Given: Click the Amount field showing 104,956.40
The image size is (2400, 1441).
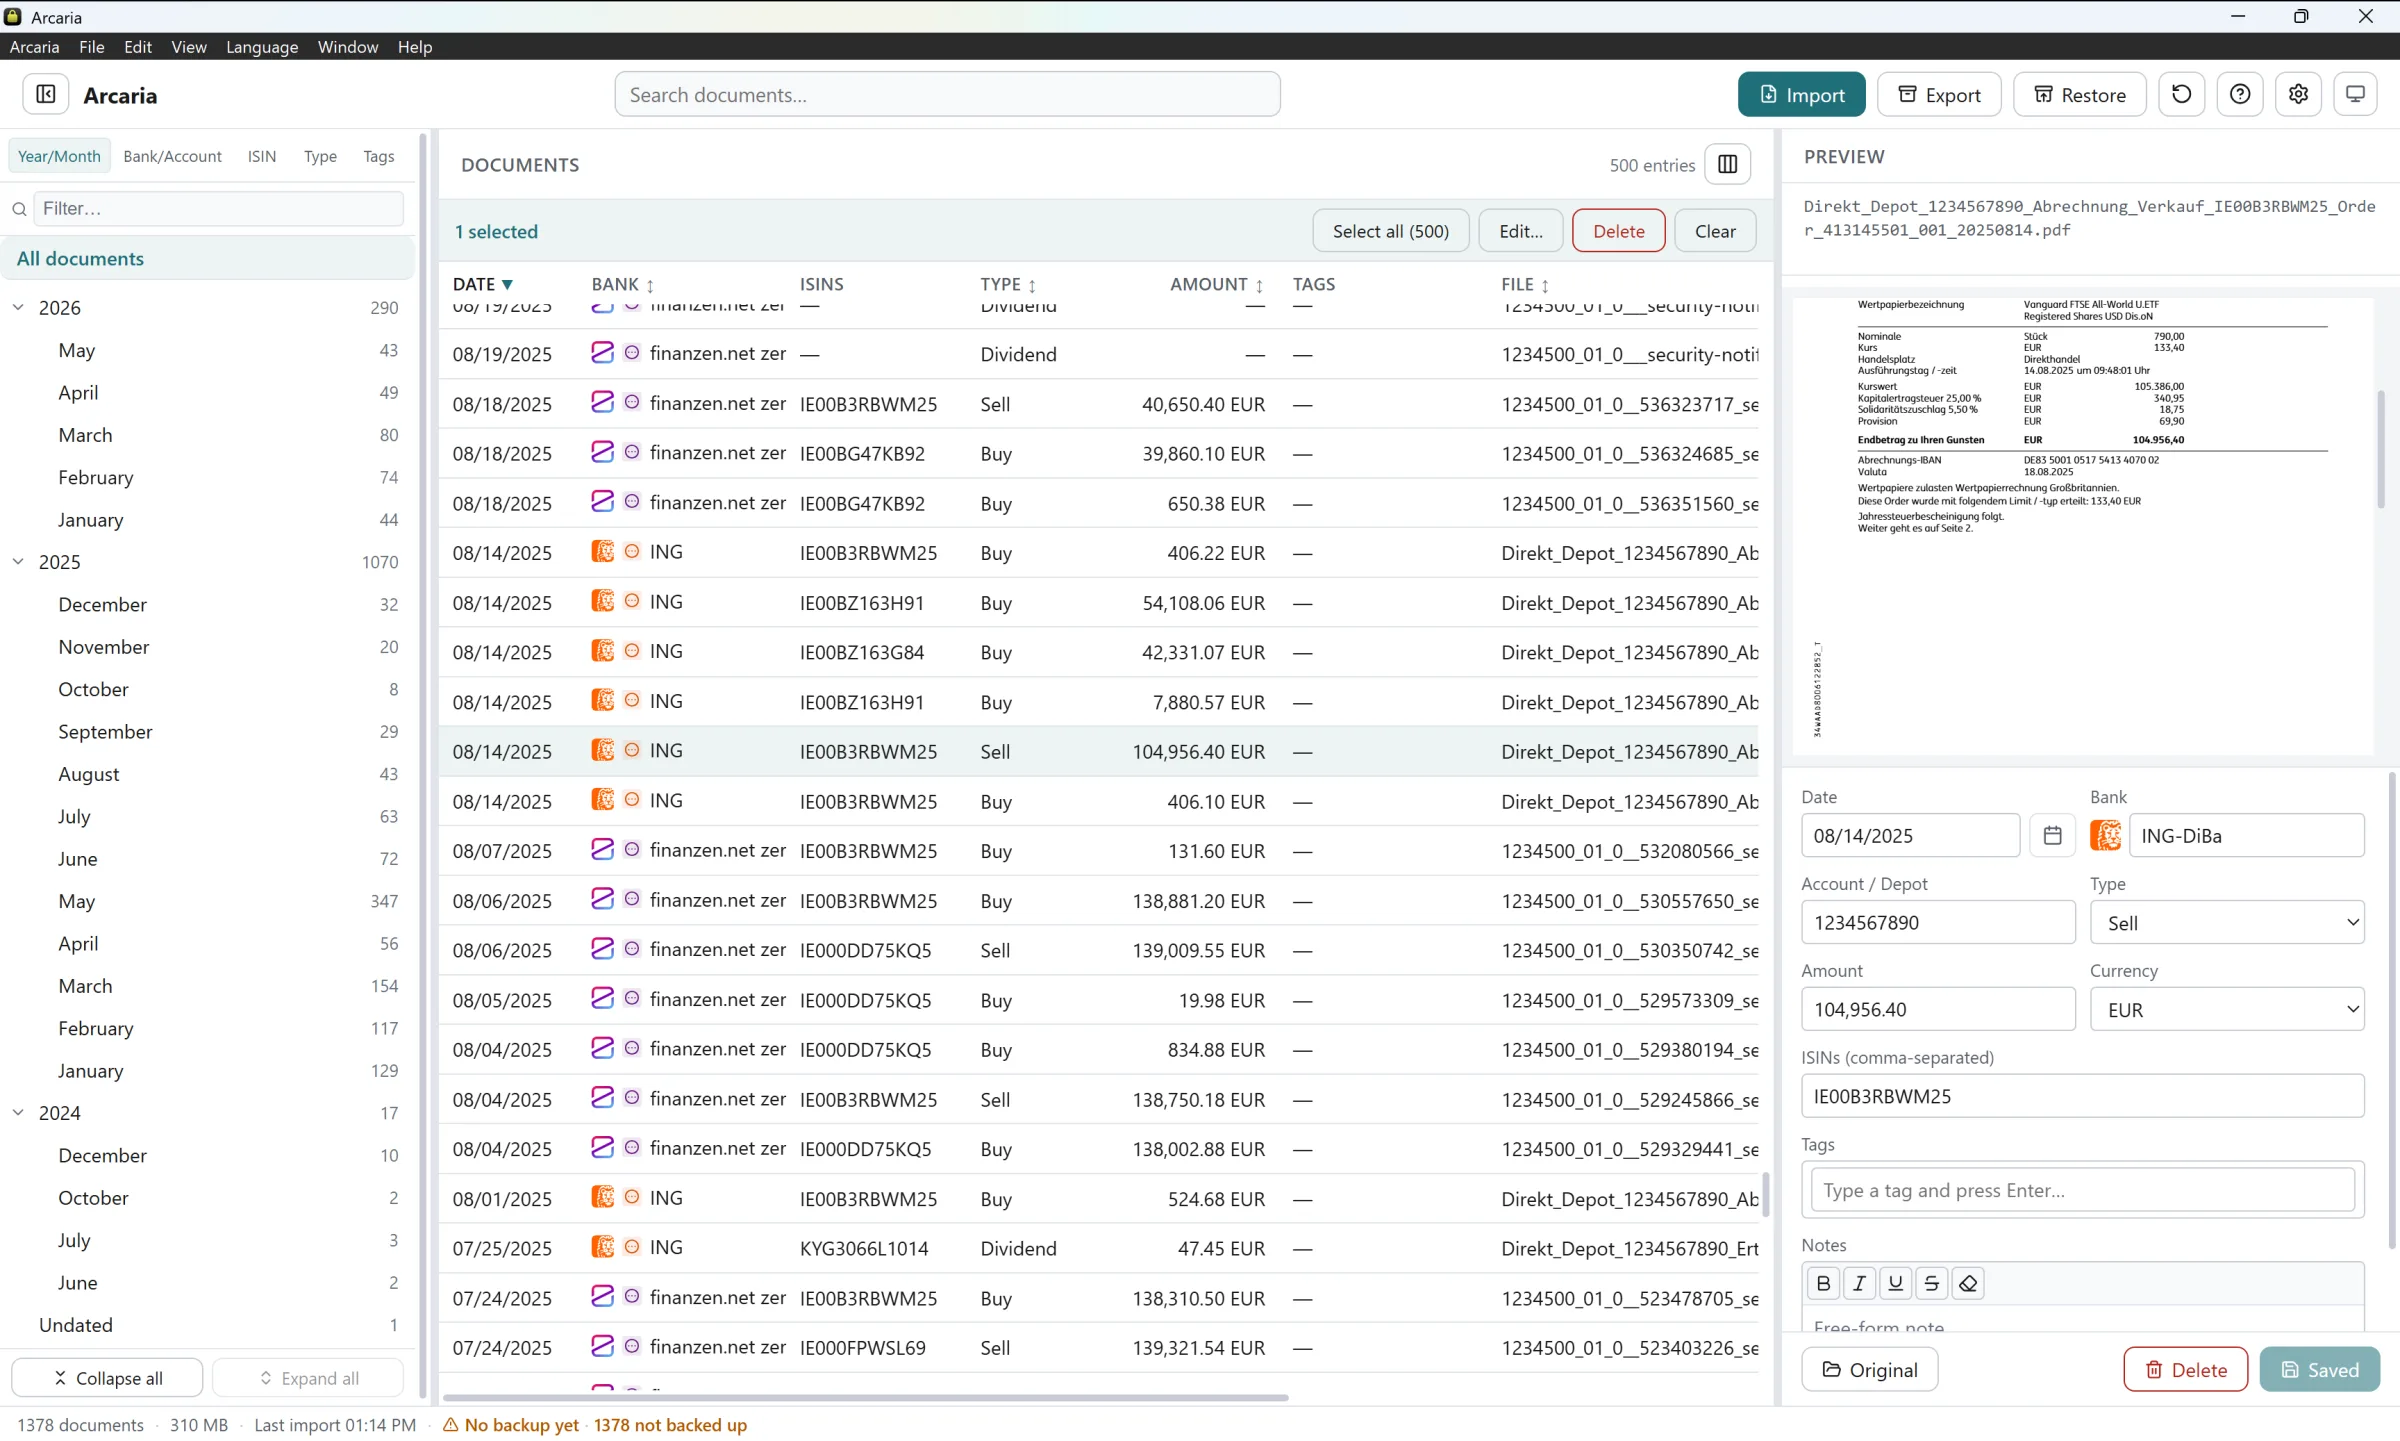Looking at the screenshot, I should (x=1937, y=1009).
